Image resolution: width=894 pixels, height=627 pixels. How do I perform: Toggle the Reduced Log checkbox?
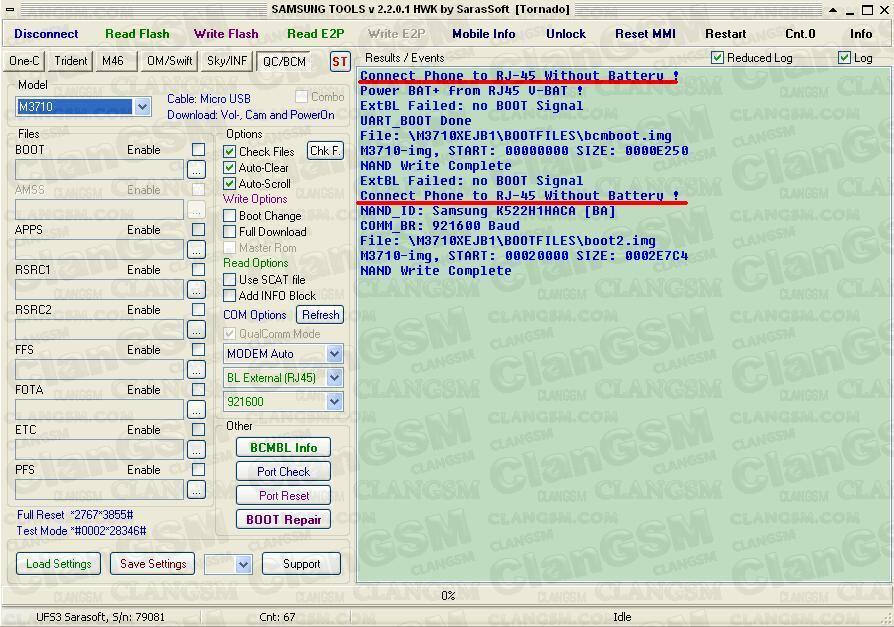717,58
